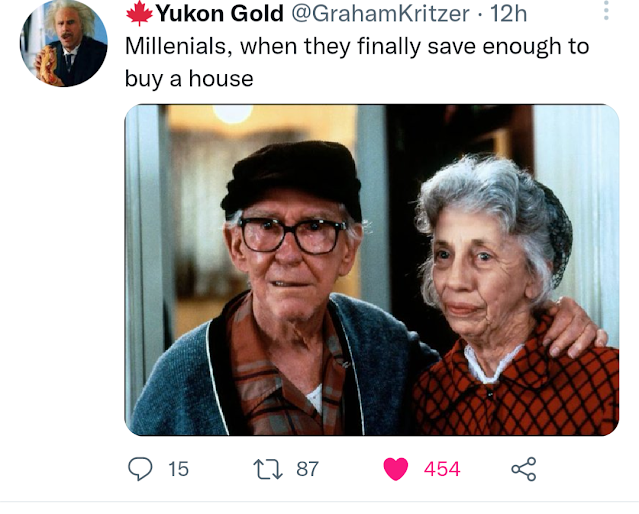Click the 12h timestamp

[508, 13]
